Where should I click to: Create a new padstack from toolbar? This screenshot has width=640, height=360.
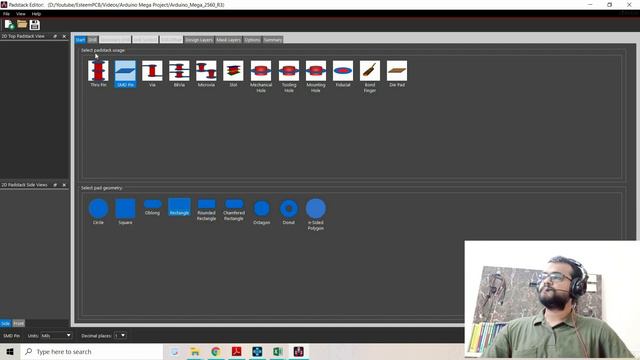(x=9, y=24)
